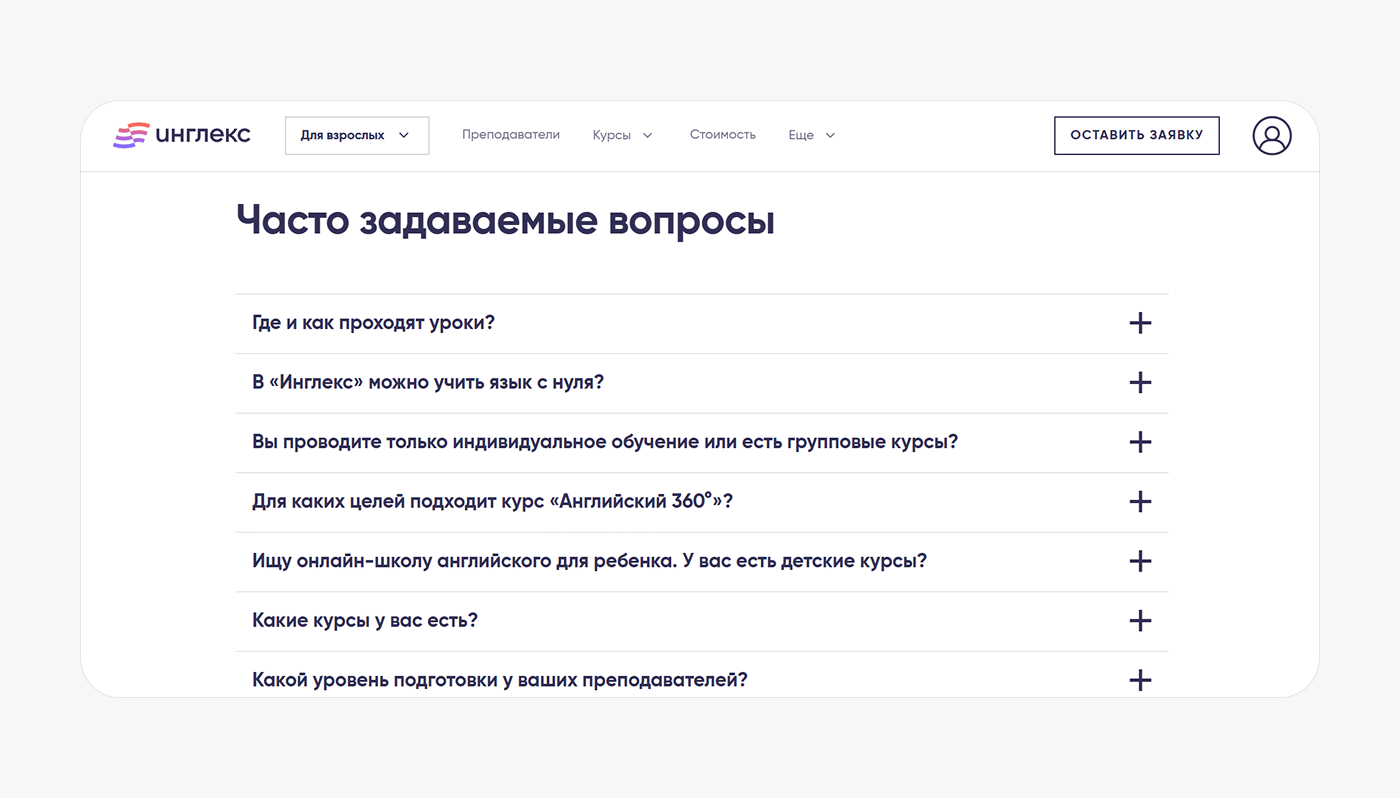Open the user profile icon
Viewport: 1400px width, 798px height.
[1272, 136]
